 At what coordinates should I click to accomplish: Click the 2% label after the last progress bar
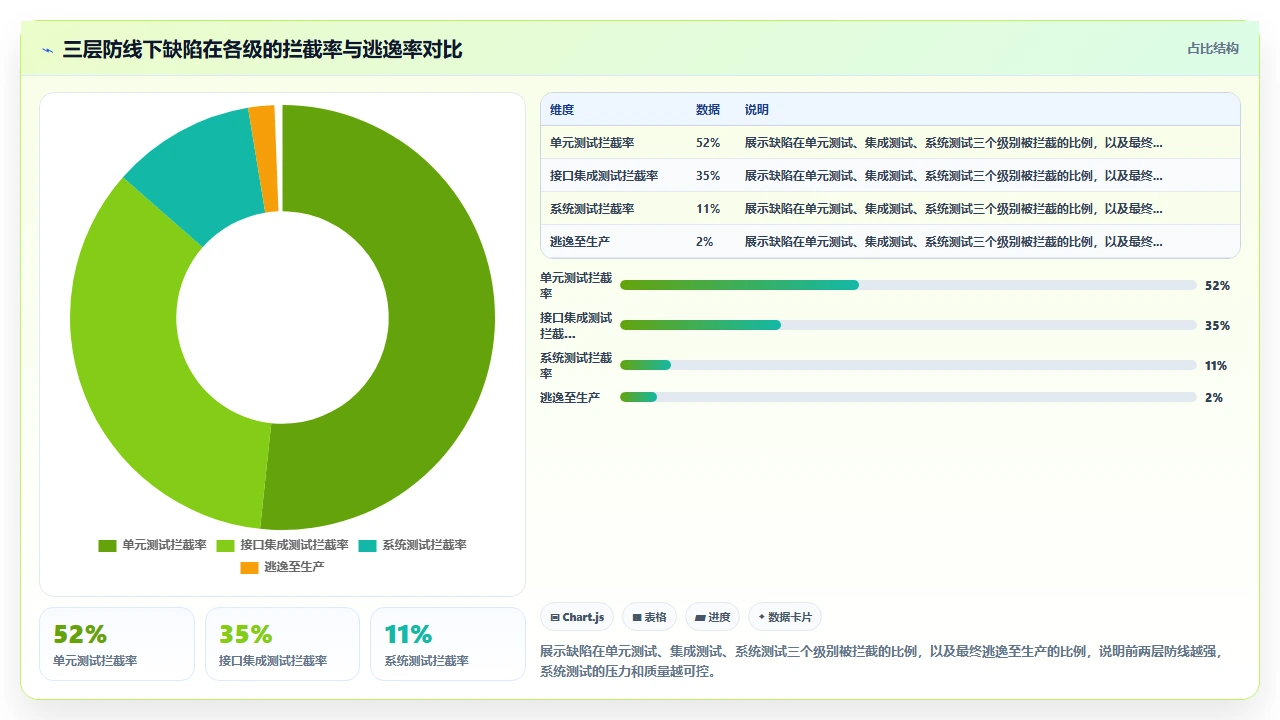coord(1213,397)
